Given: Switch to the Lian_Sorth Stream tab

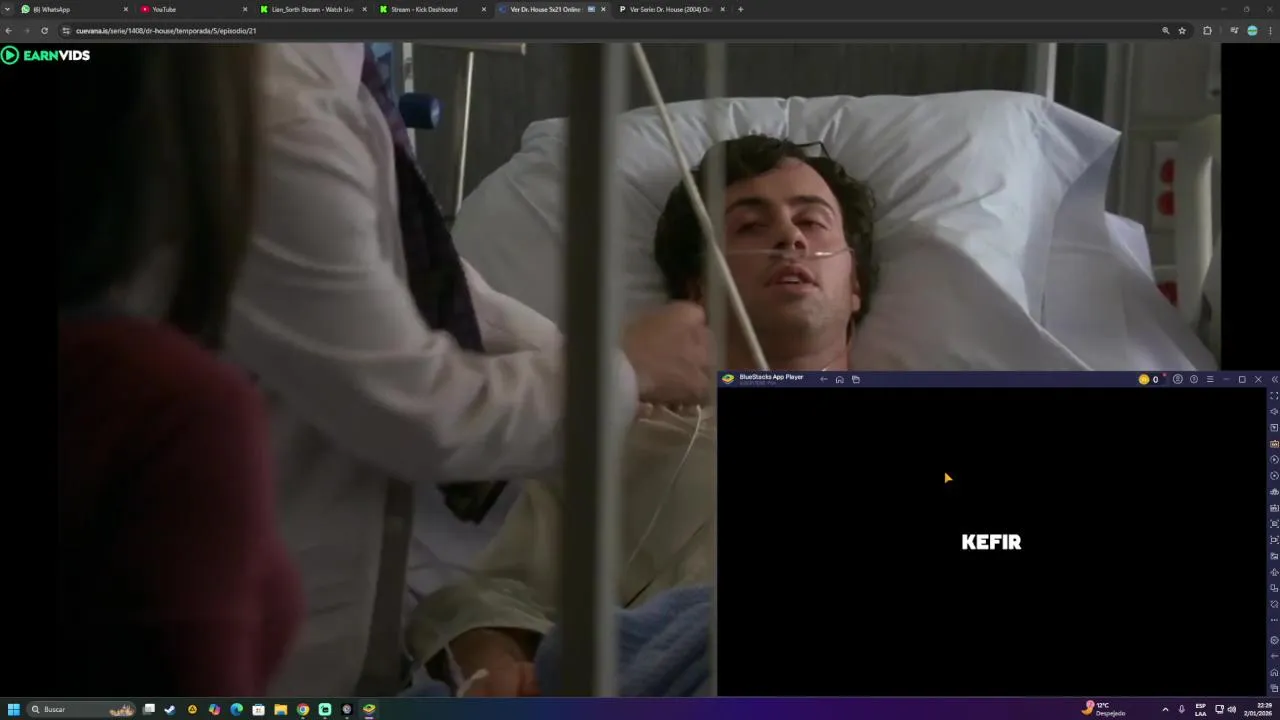Looking at the screenshot, I should point(312,9).
